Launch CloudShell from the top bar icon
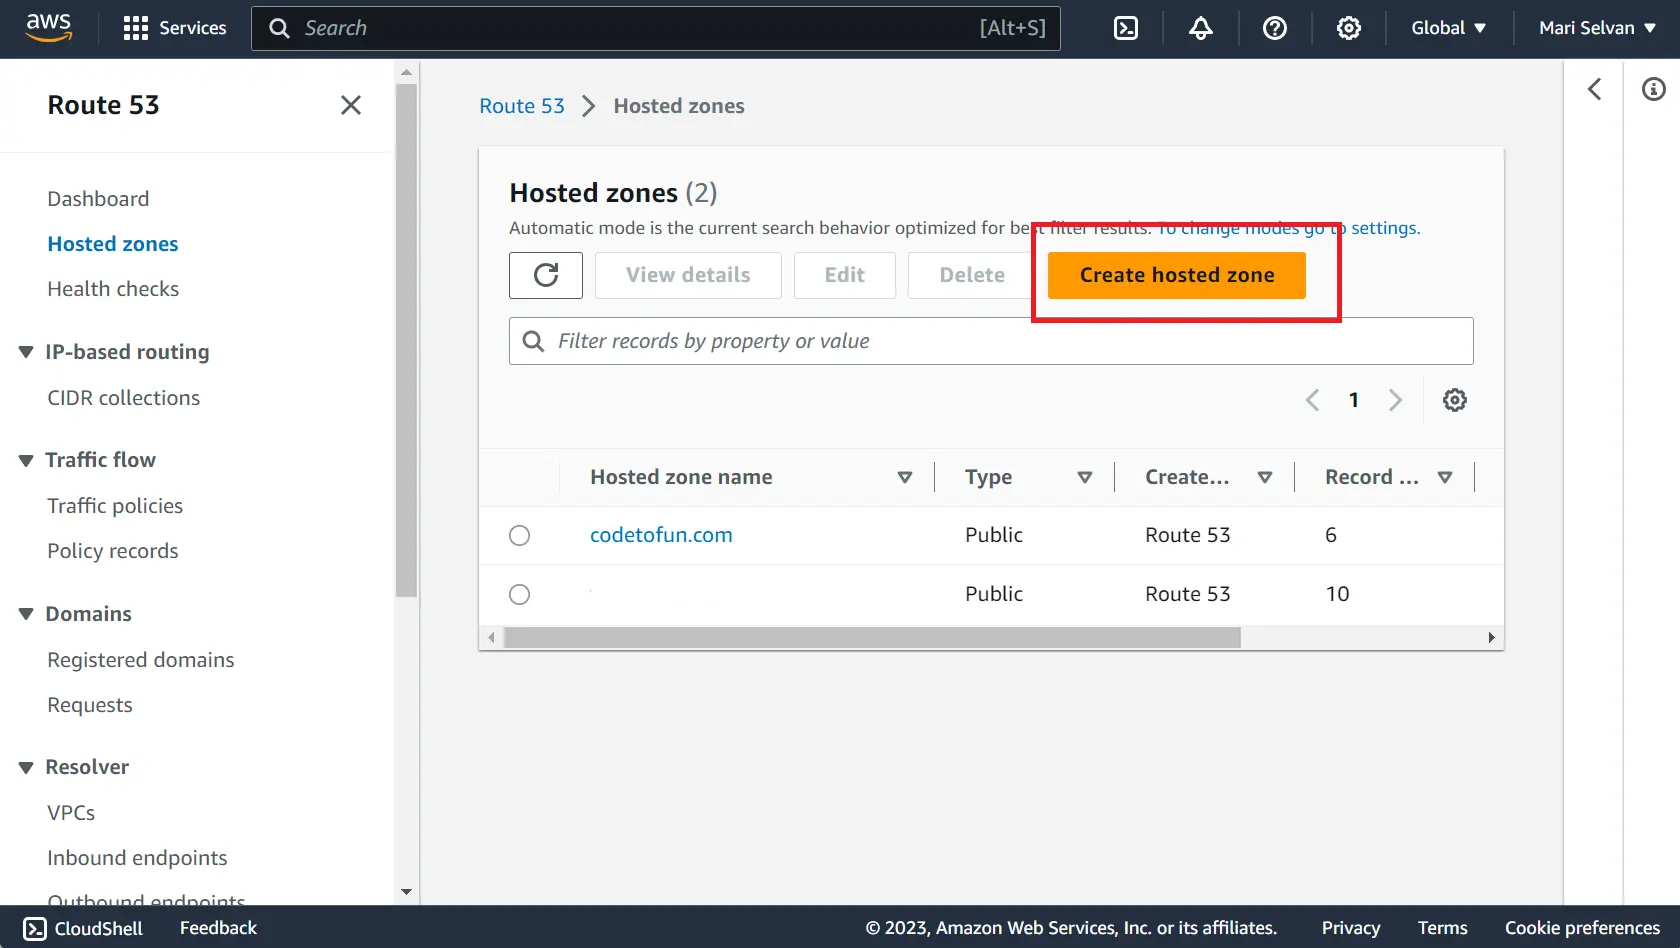This screenshot has width=1680, height=948. click(1126, 28)
